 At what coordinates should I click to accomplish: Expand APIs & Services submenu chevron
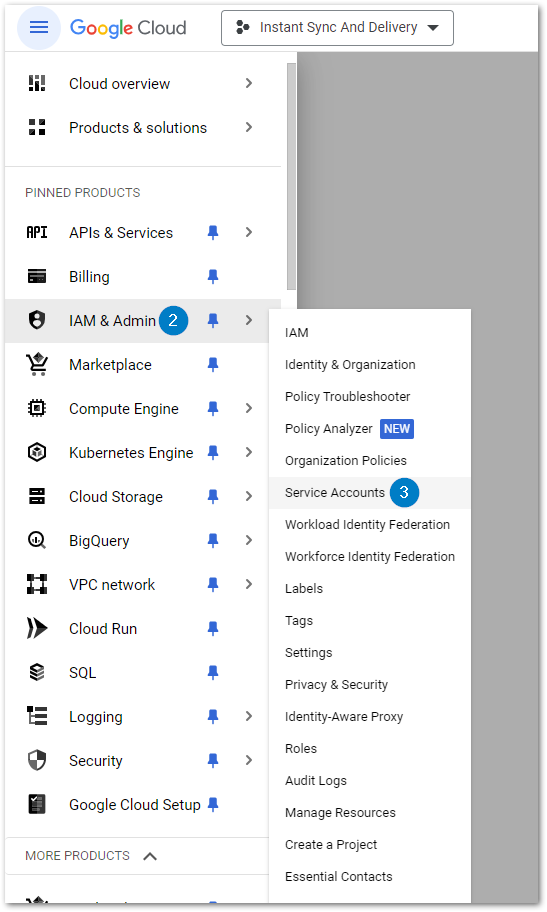point(249,232)
